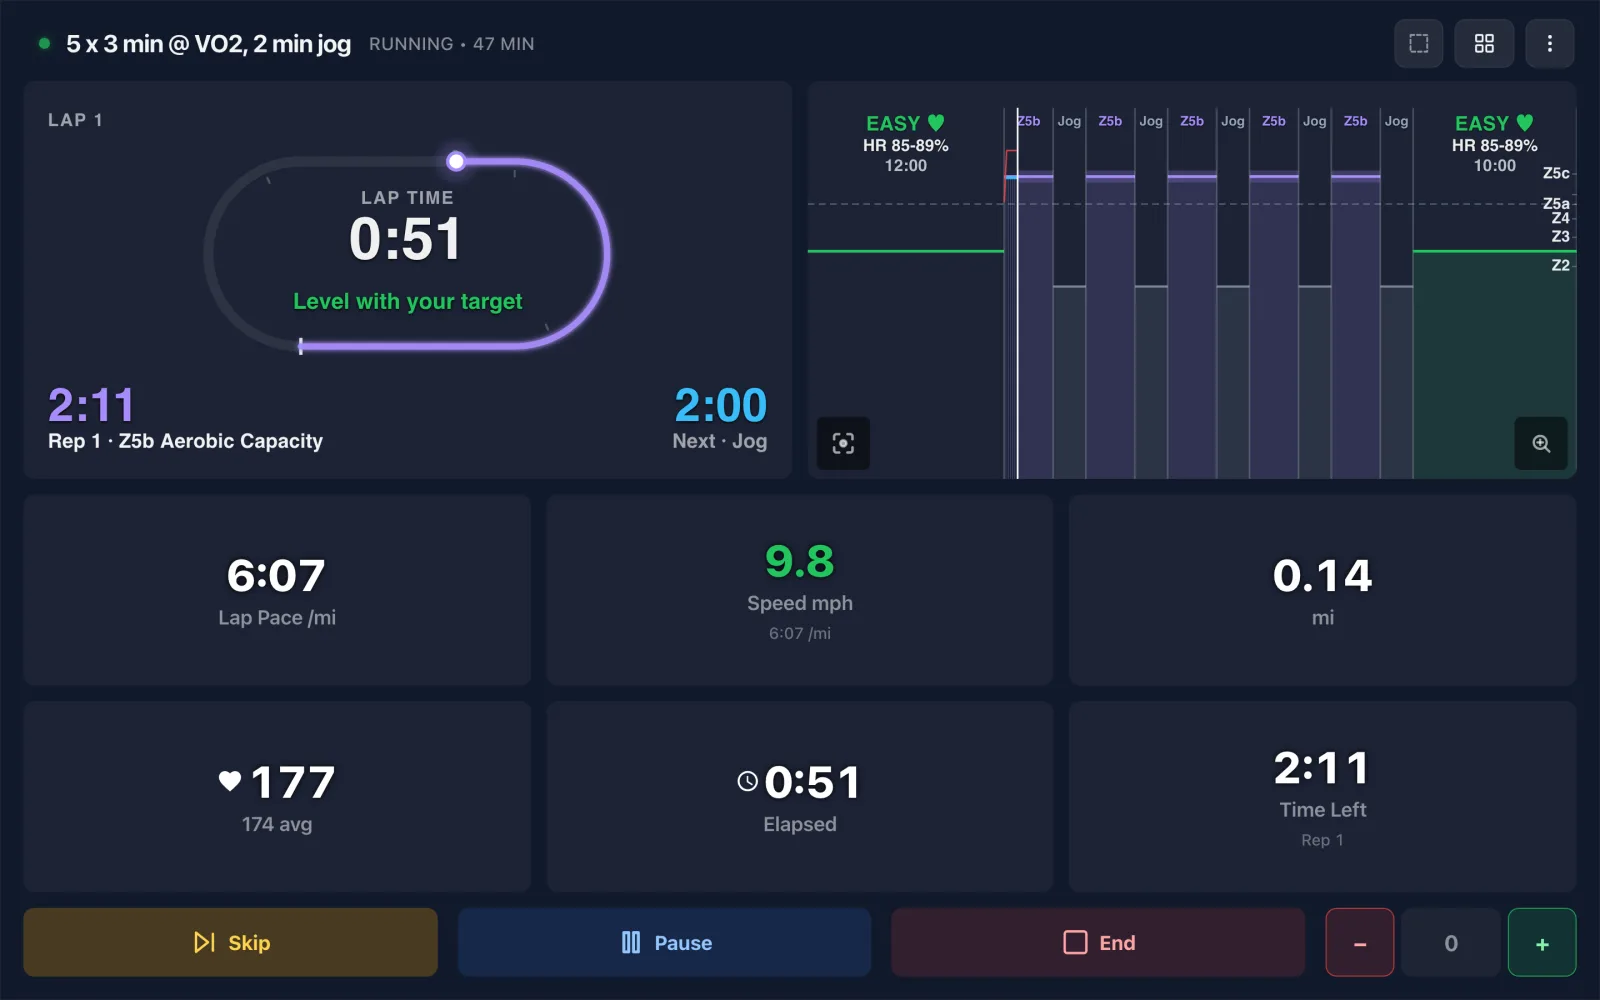Click the heart icon beside 177 heart rate
1600x1000 pixels.
[x=230, y=781]
